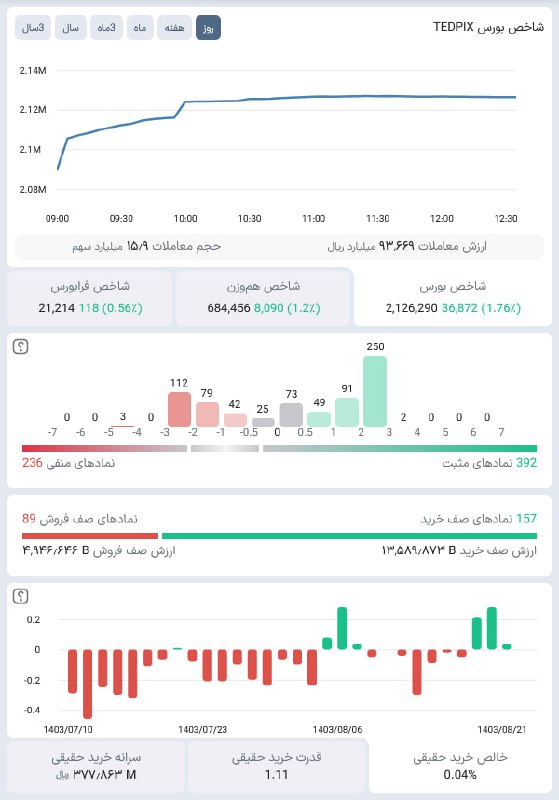559x800 pixels.
Task: Open the شاخص بورس index card
Action: pyautogui.click(x=453, y=297)
